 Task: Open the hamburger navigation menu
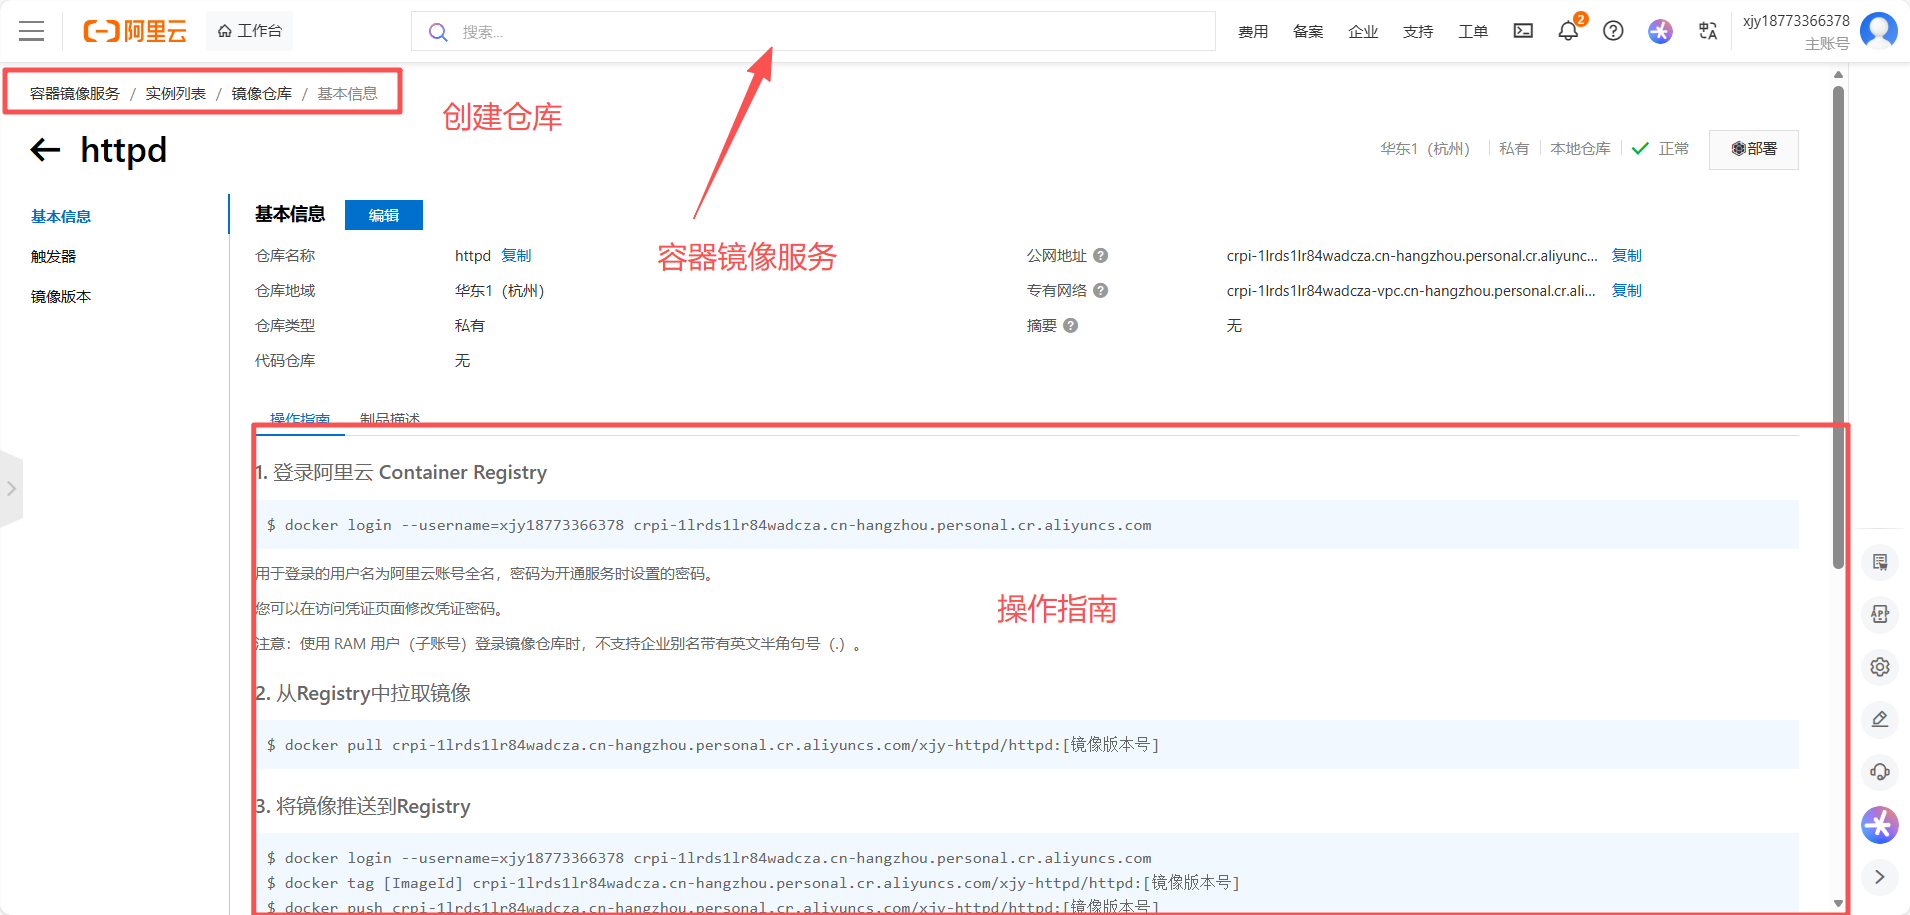coord(32,31)
